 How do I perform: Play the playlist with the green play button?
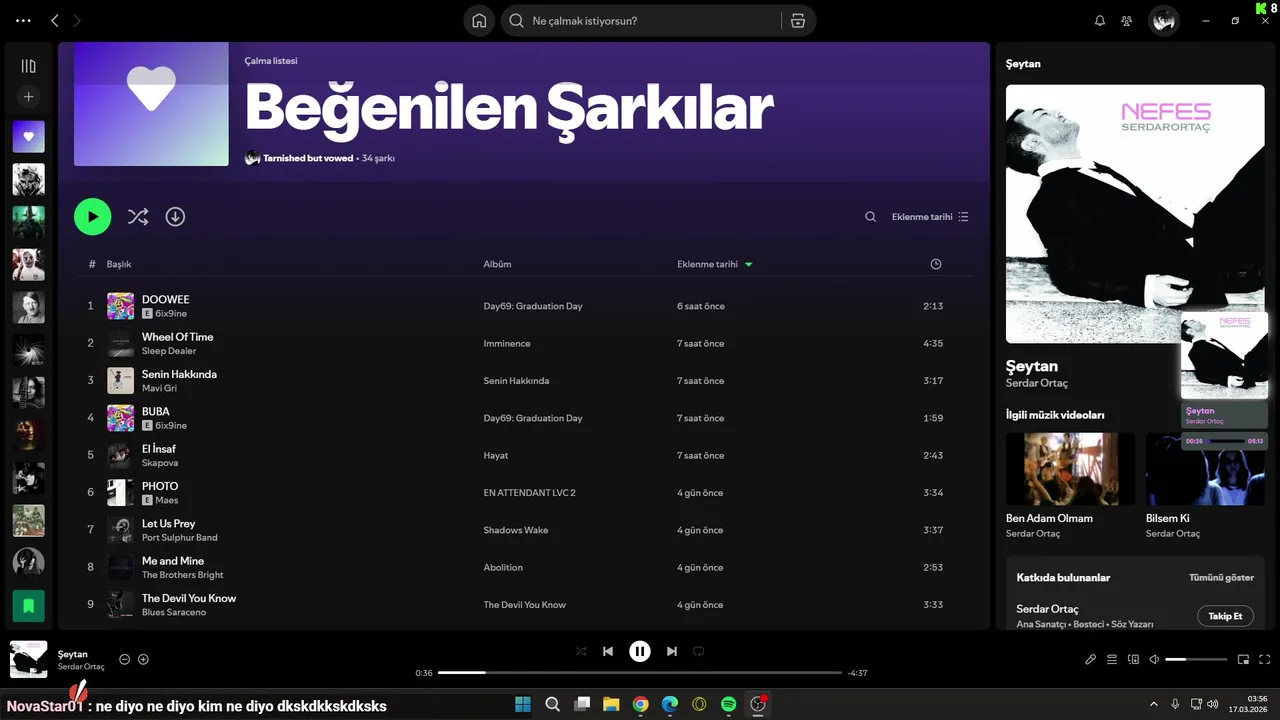pos(93,216)
